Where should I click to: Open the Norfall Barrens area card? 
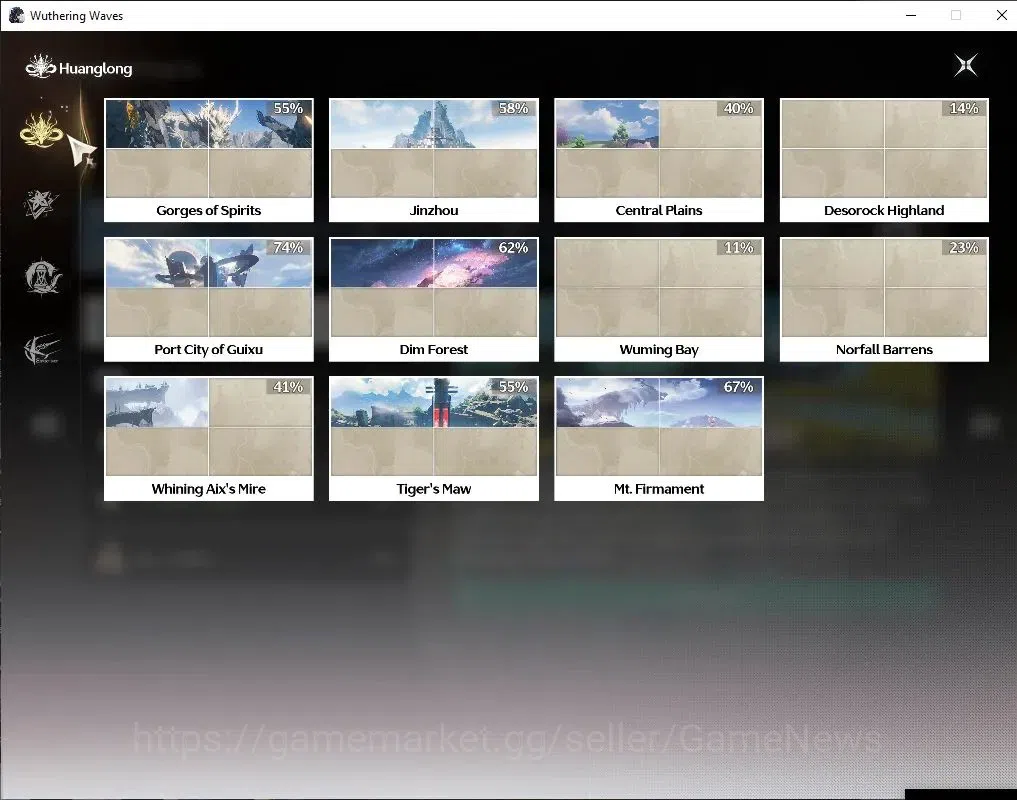pos(884,299)
